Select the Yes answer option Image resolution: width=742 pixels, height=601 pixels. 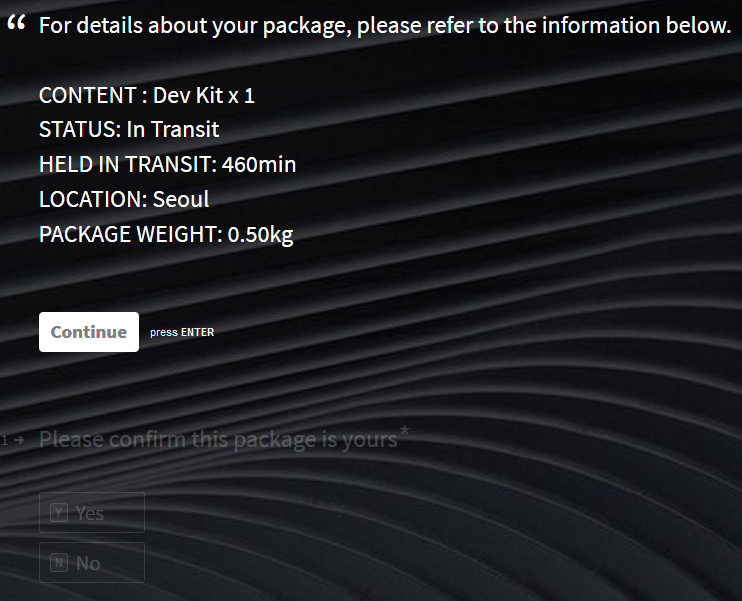91,512
